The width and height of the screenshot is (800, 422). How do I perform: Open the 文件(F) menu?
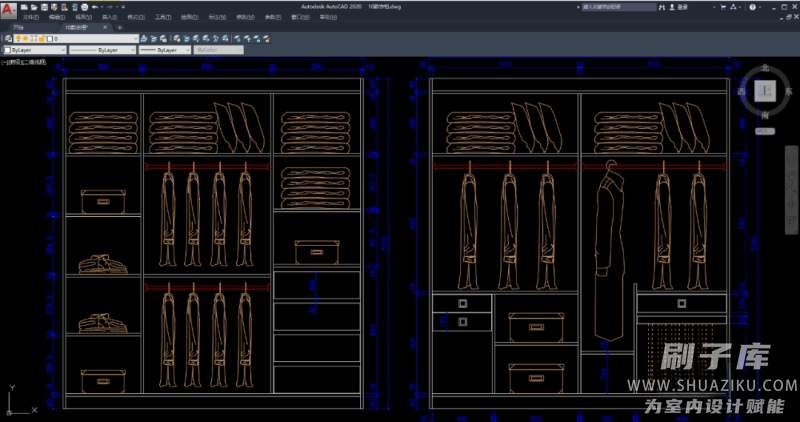(x=31, y=17)
